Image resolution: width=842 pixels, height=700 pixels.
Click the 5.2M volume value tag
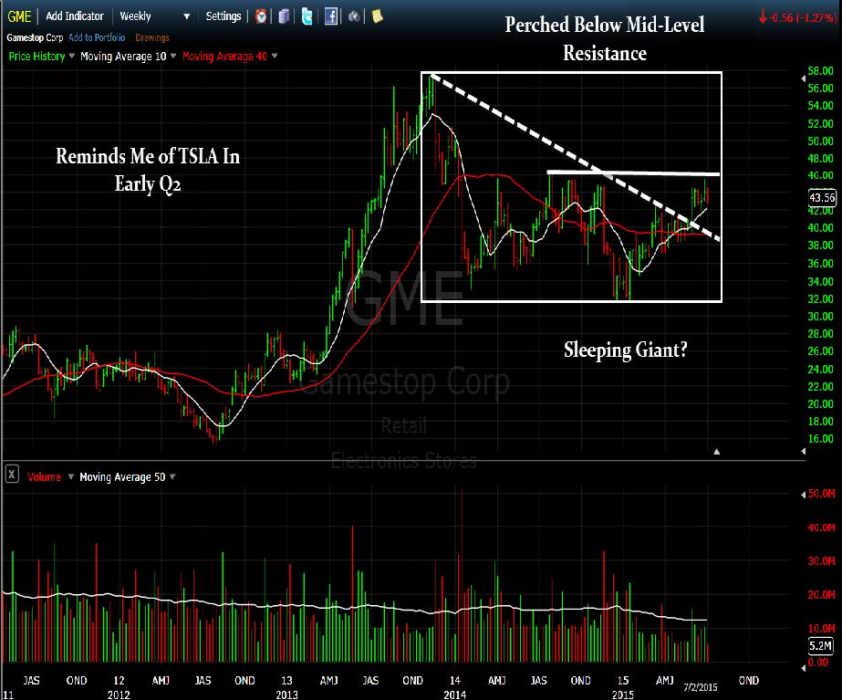point(821,645)
